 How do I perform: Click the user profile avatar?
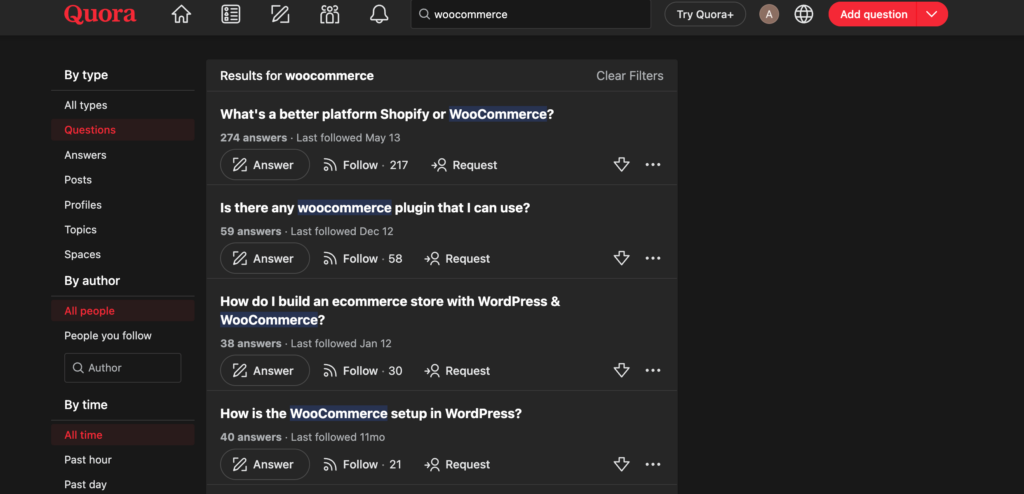point(769,15)
